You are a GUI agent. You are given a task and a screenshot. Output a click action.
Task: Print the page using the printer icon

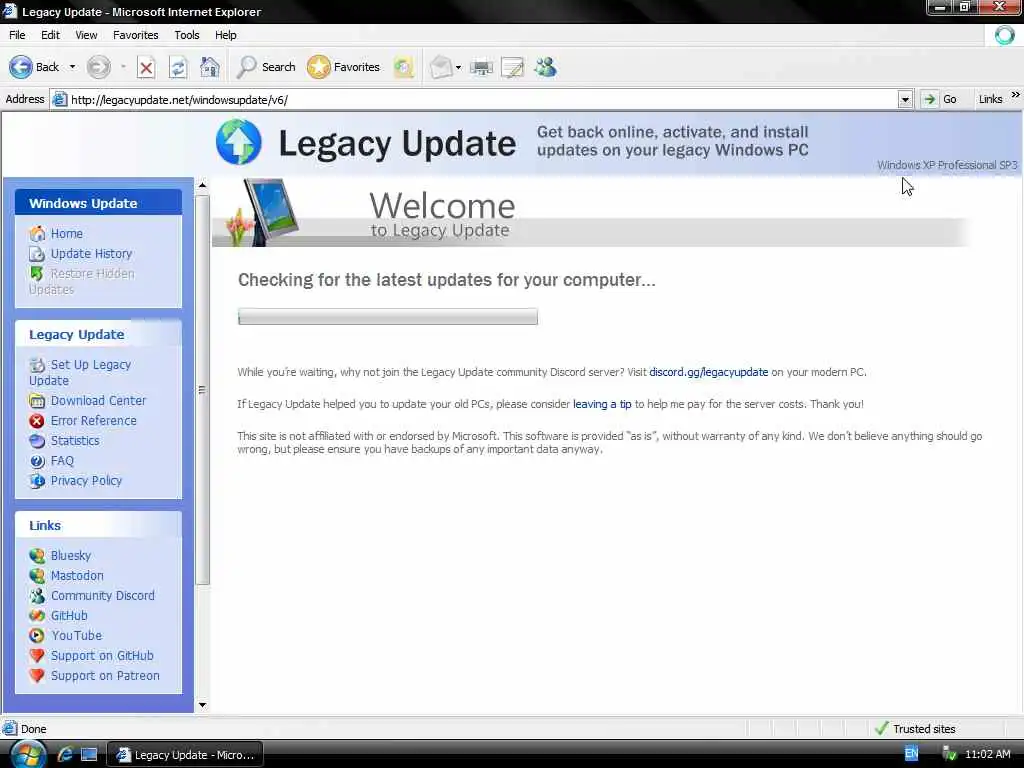481,67
